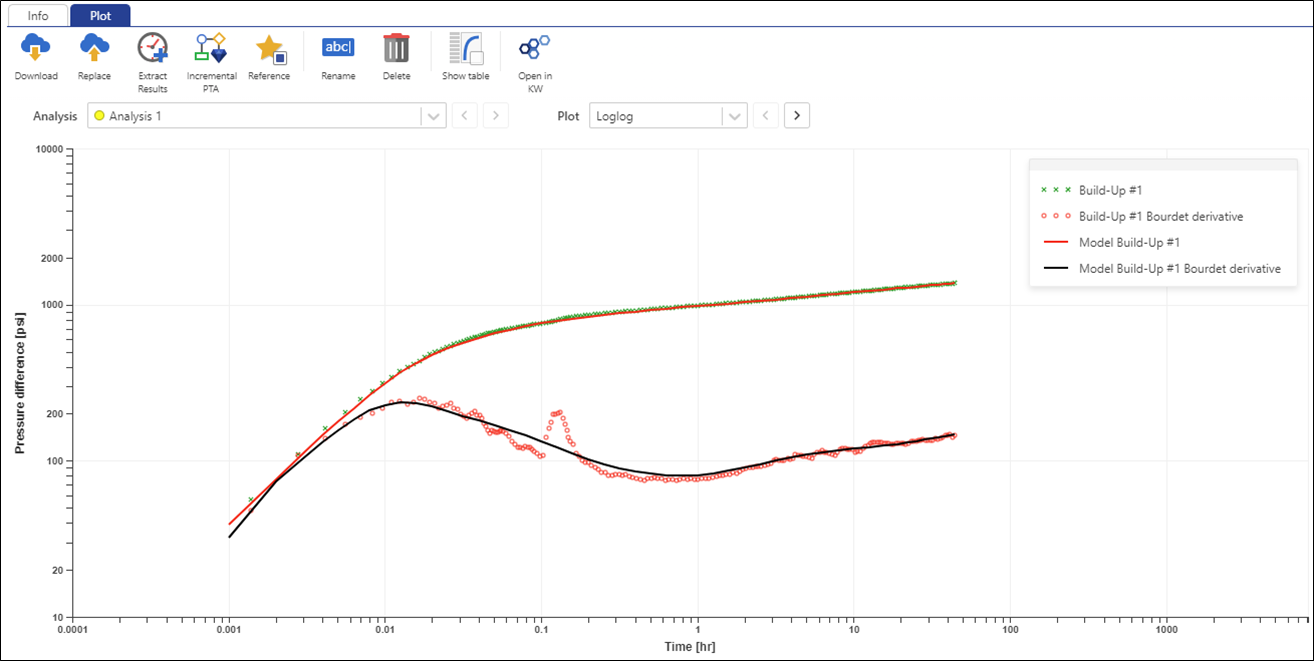The width and height of the screenshot is (1314, 661).
Task: Expand the Analysis dropdown arrow
Action: point(433,116)
